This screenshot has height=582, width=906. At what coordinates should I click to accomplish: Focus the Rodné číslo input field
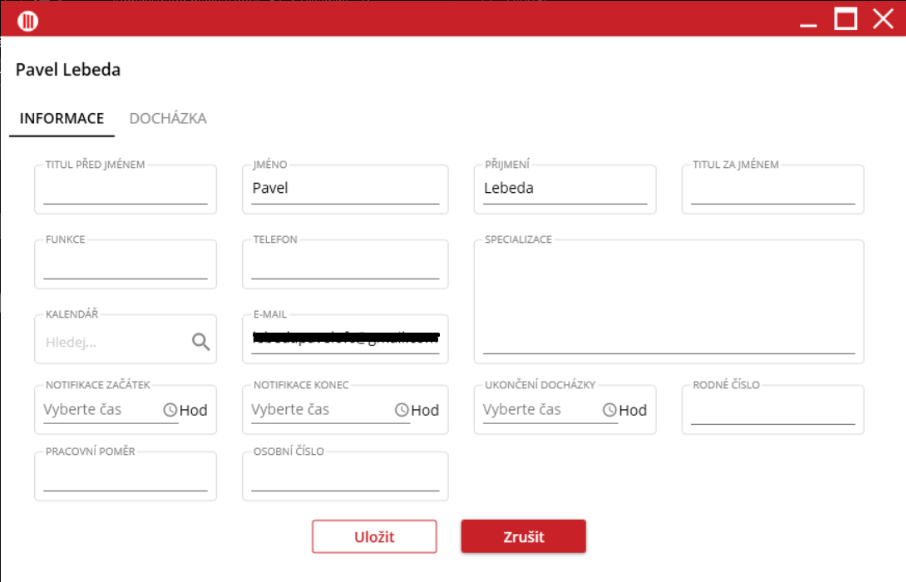(x=772, y=412)
